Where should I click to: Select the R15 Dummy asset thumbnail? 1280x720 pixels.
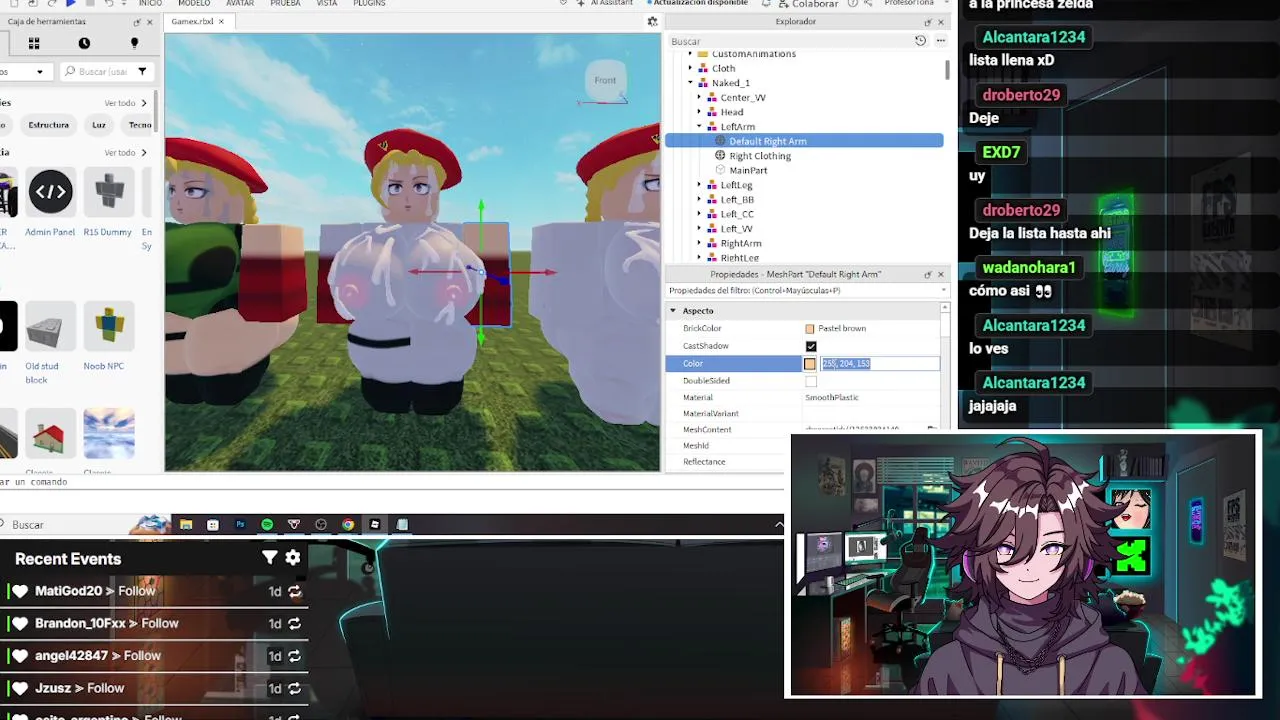108,192
